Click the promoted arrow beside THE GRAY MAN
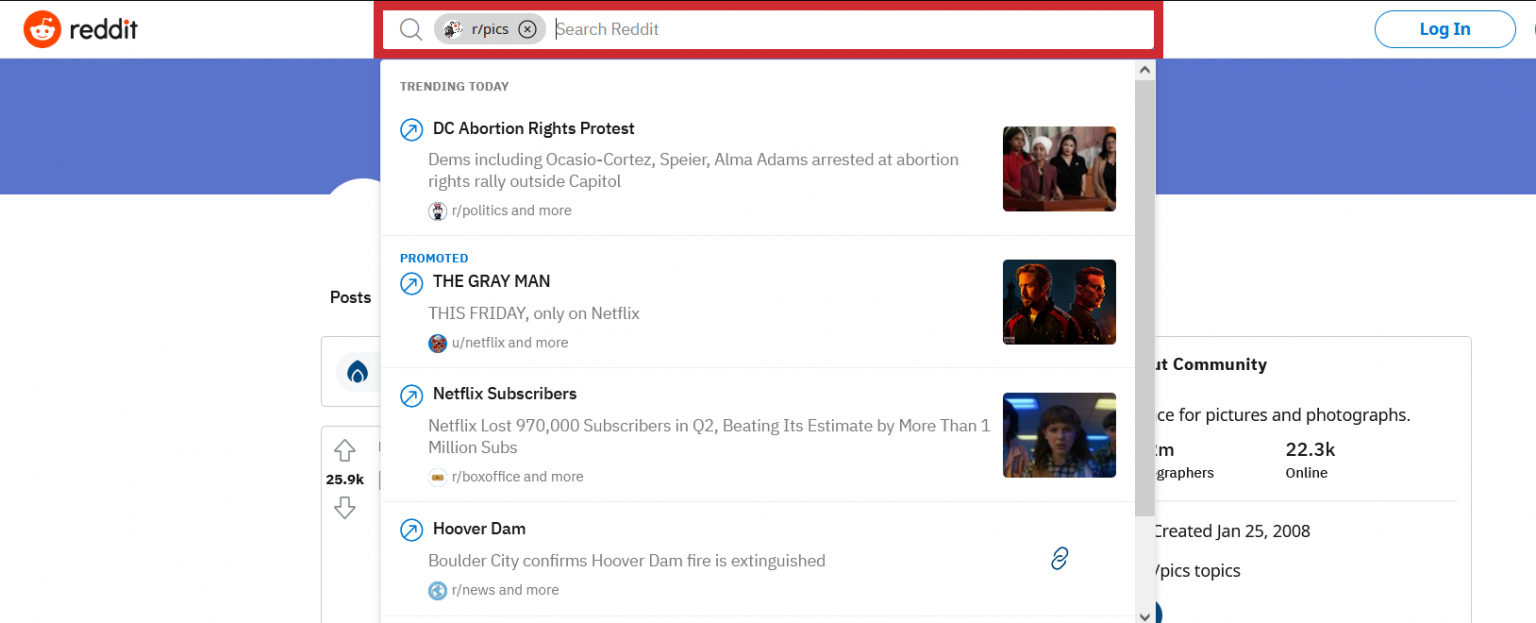Viewport: 1536px width, 623px height. pyautogui.click(x=411, y=283)
